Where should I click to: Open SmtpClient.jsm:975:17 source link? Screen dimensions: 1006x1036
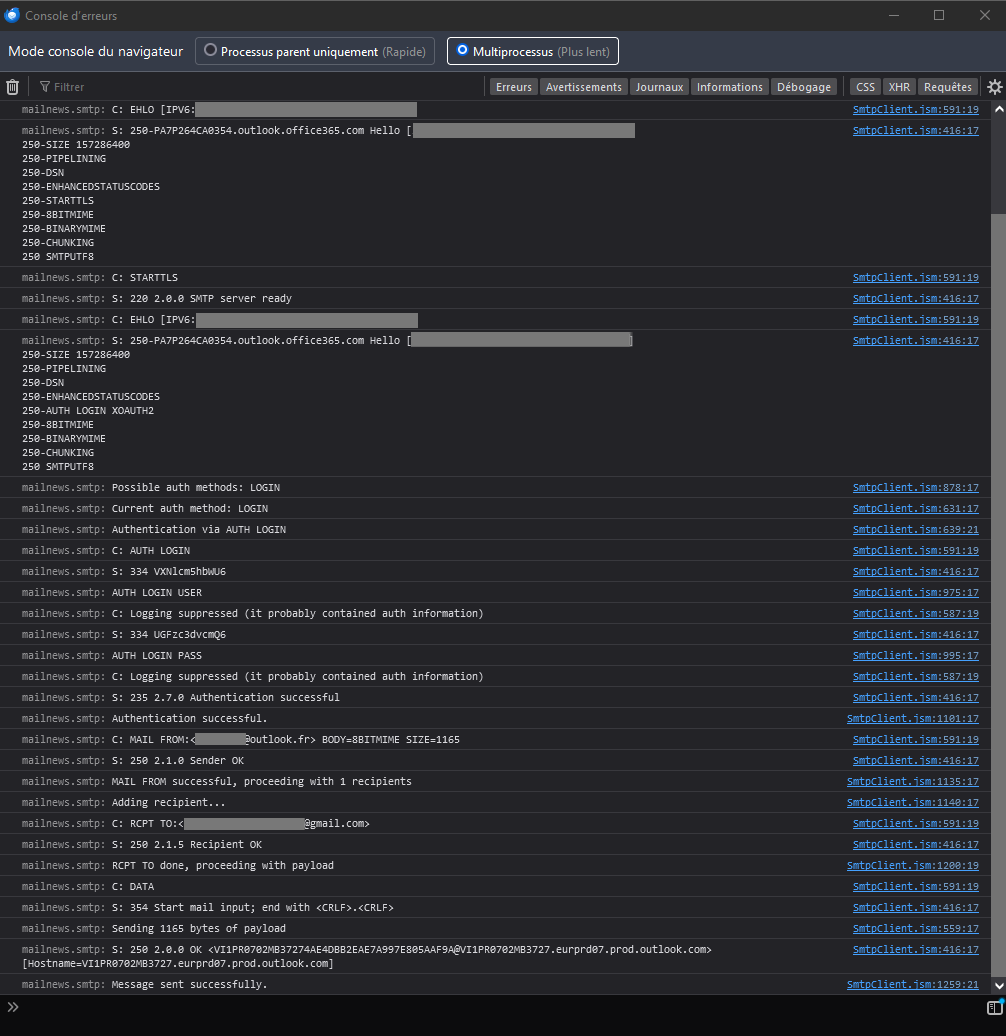(x=916, y=593)
